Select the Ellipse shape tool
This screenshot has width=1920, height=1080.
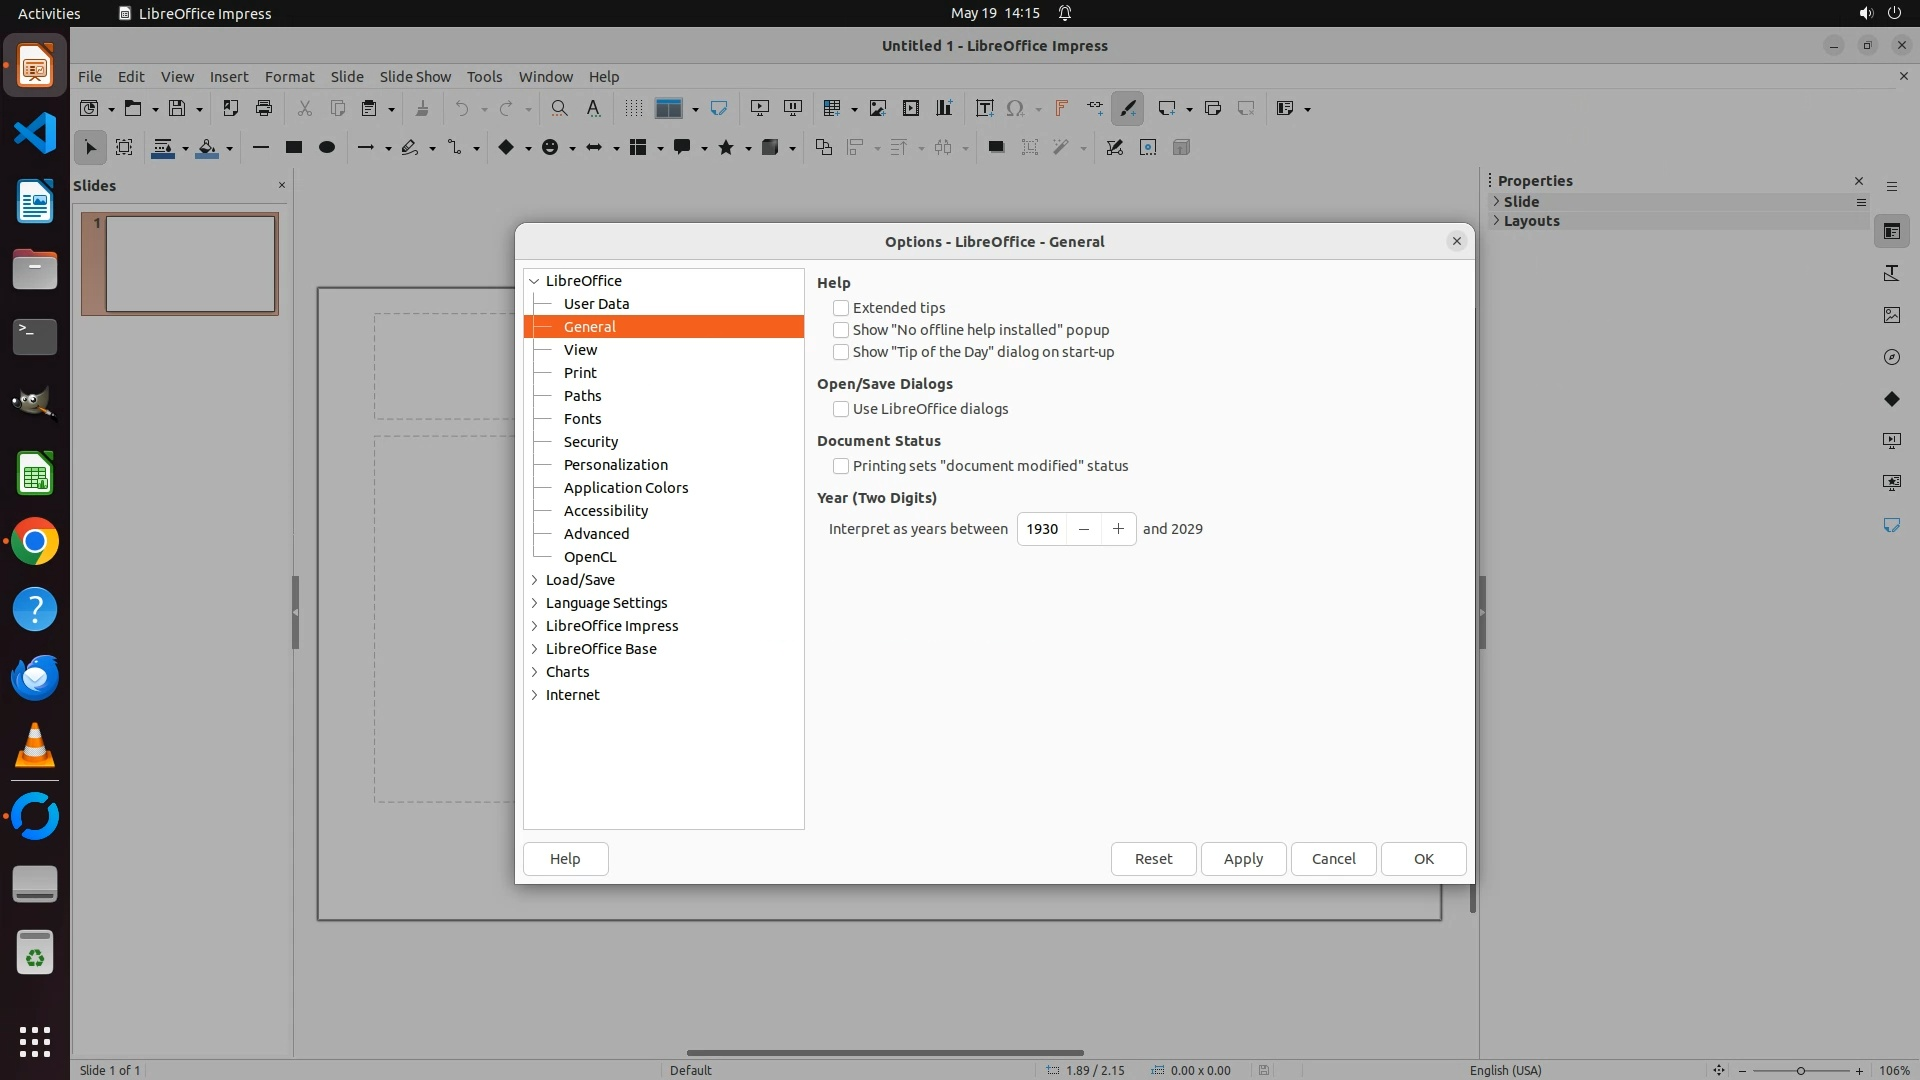click(326, 147)
